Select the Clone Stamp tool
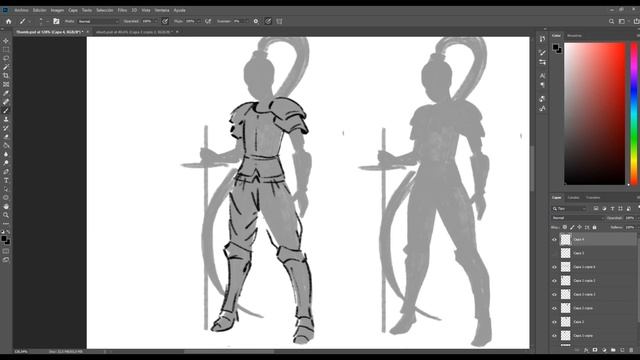Screen dimensions: 640x360 tap(6, 119)
